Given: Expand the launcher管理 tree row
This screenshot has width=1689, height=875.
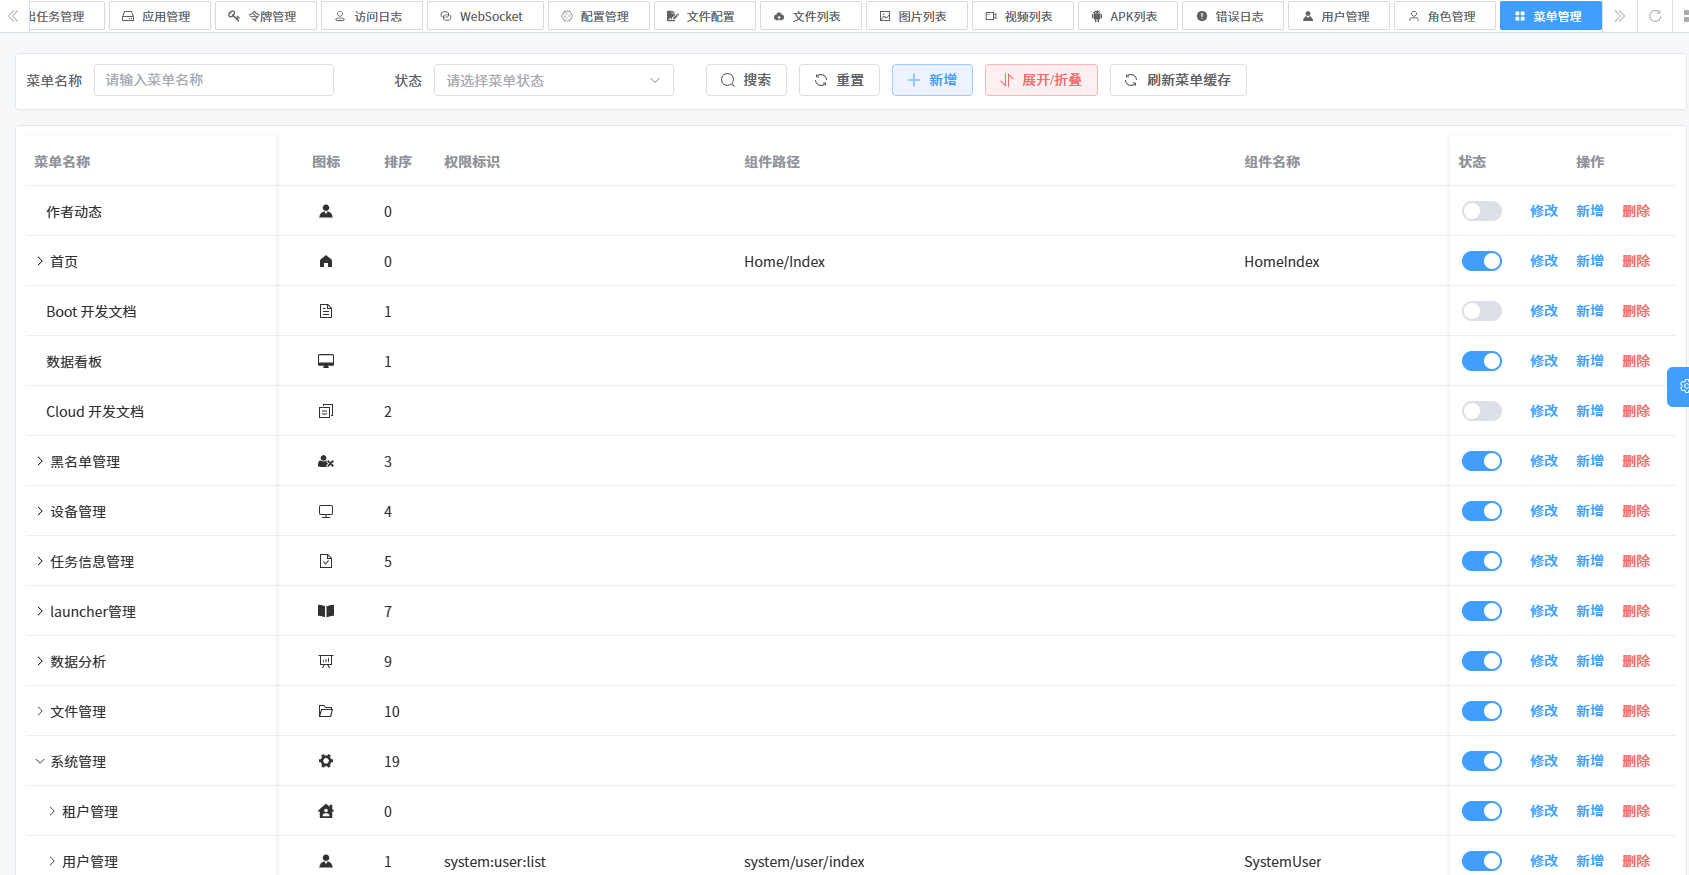Looking at the screenshot, I should (x=40, y=611).
